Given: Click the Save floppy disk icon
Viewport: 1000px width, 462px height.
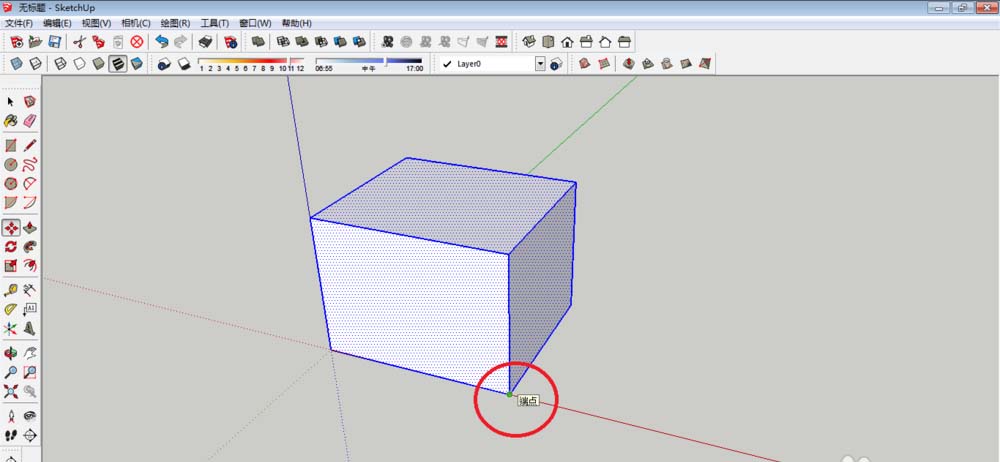Looking at the screenshot, I should pos(54,42).
